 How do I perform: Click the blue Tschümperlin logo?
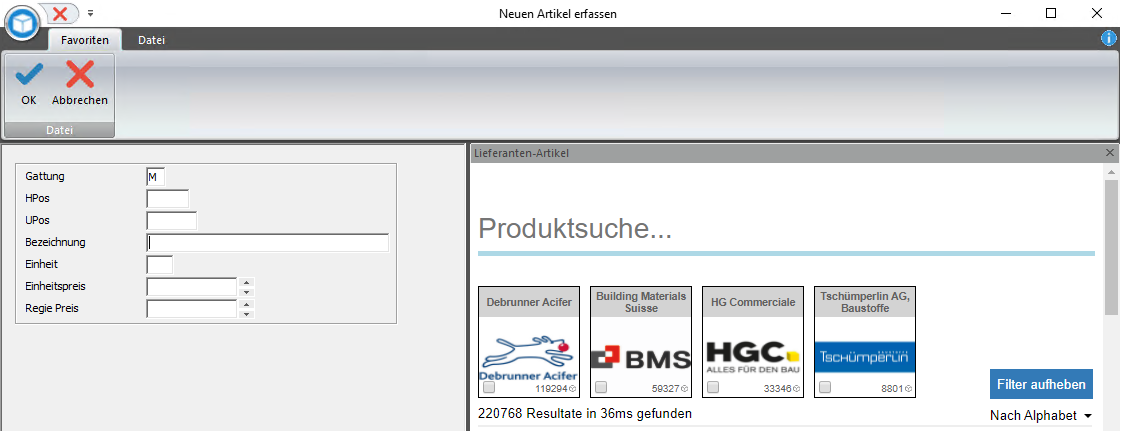point(865,357)
